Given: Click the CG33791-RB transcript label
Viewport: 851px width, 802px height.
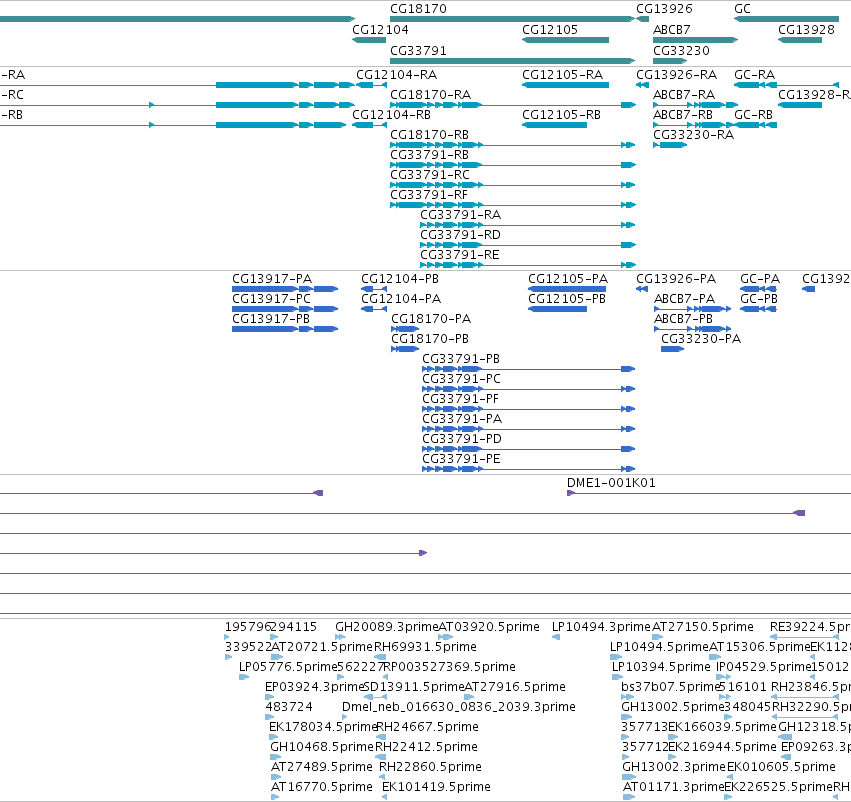Looking at the screenshot, I should [x=429, y=155].
